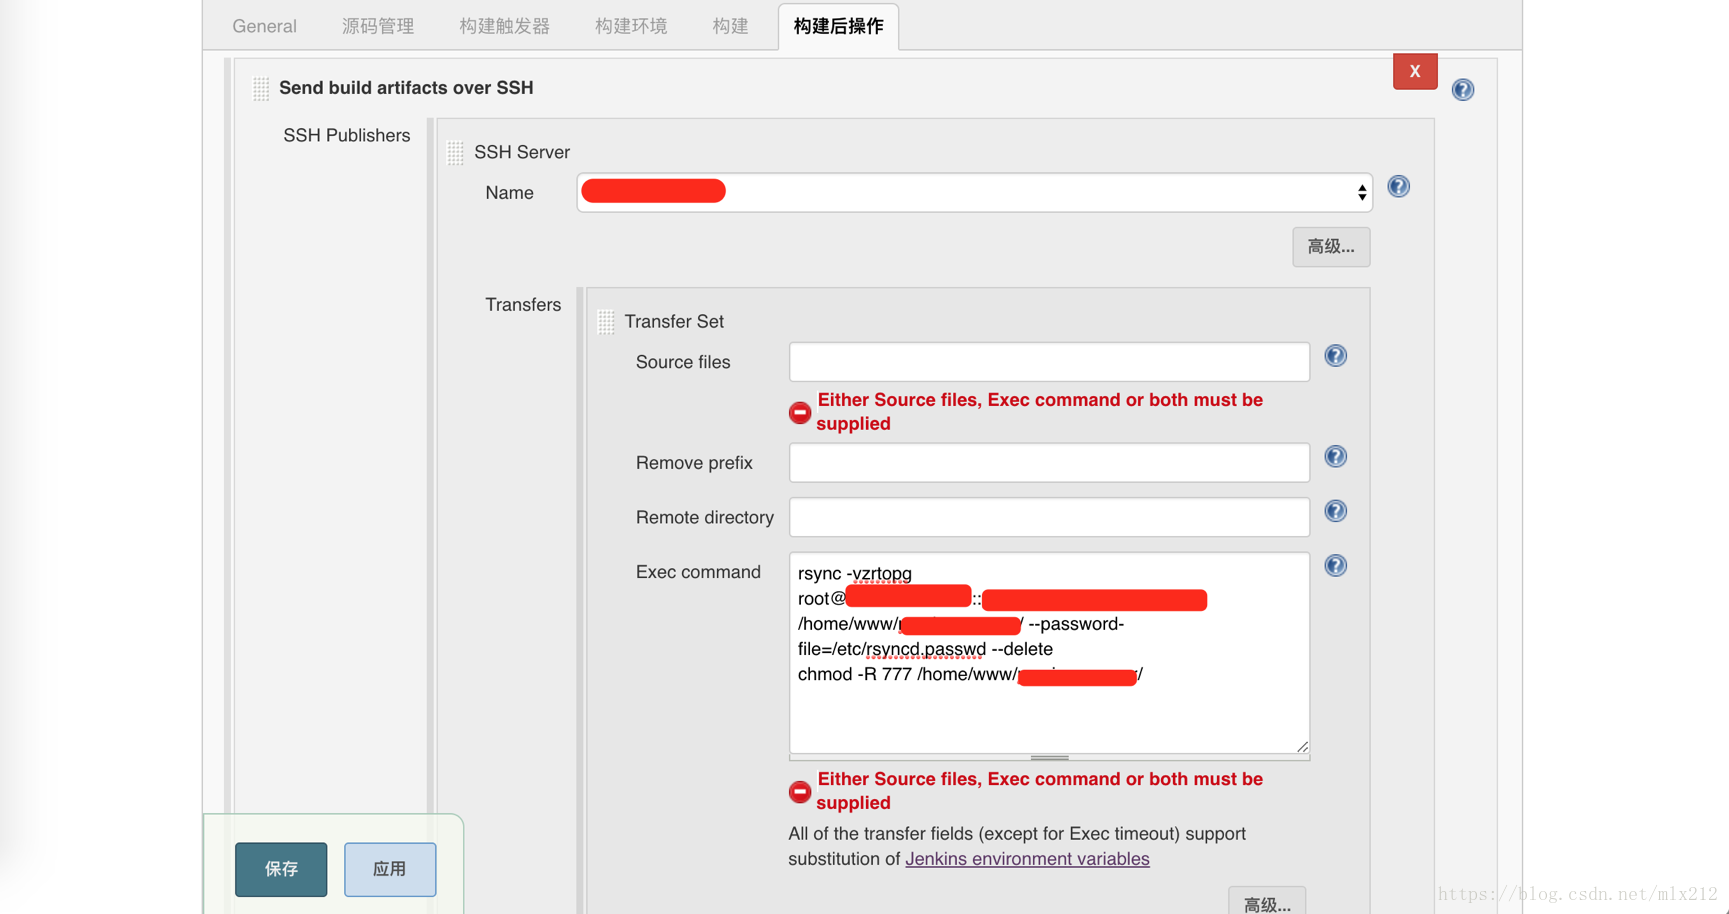This screenshot has width=1729, height=914.
Task: Click the SSH Publishers label
Action: (347, 136)
